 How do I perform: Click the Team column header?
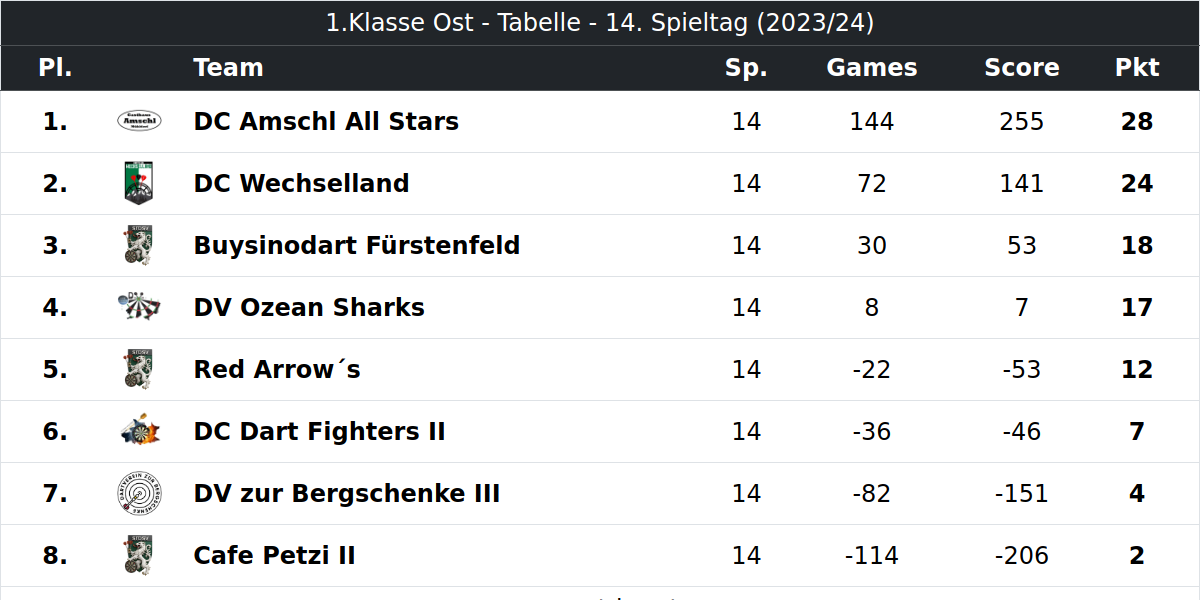[229, 68]
